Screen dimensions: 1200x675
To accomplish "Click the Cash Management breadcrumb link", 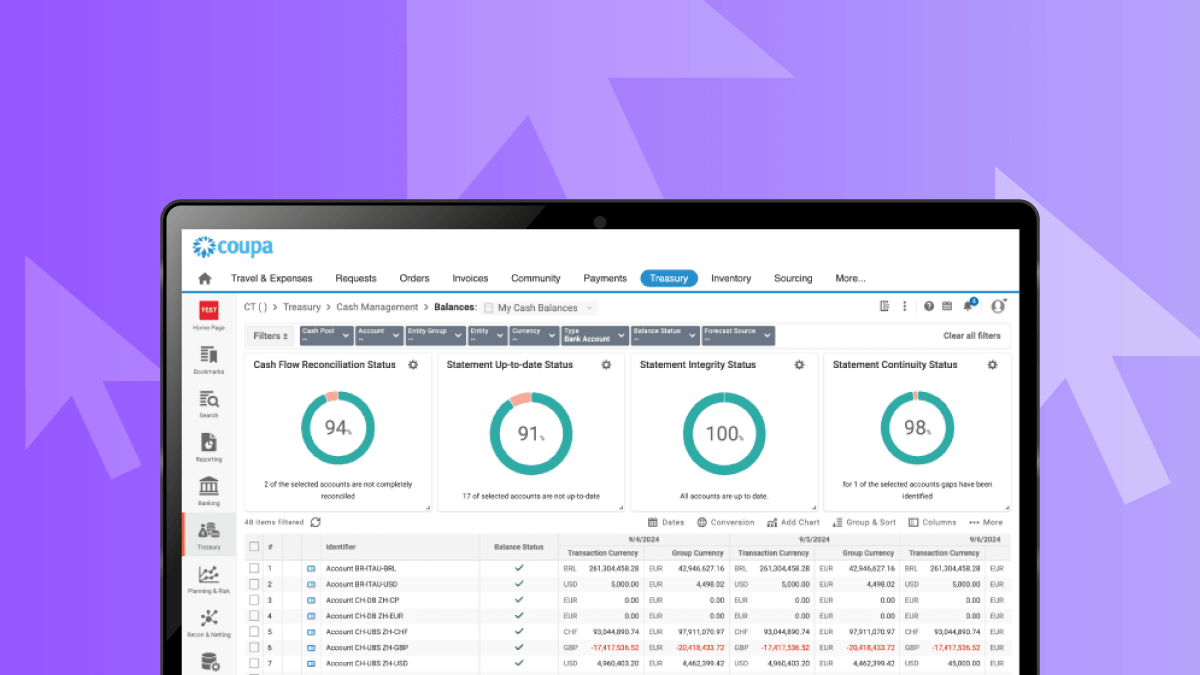I will (x=377, y=308).
